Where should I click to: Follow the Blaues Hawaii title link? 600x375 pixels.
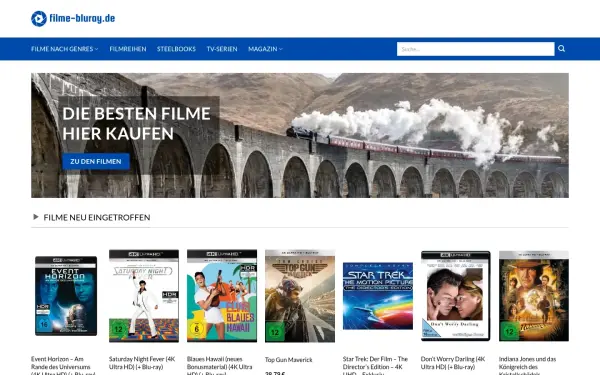220,366
